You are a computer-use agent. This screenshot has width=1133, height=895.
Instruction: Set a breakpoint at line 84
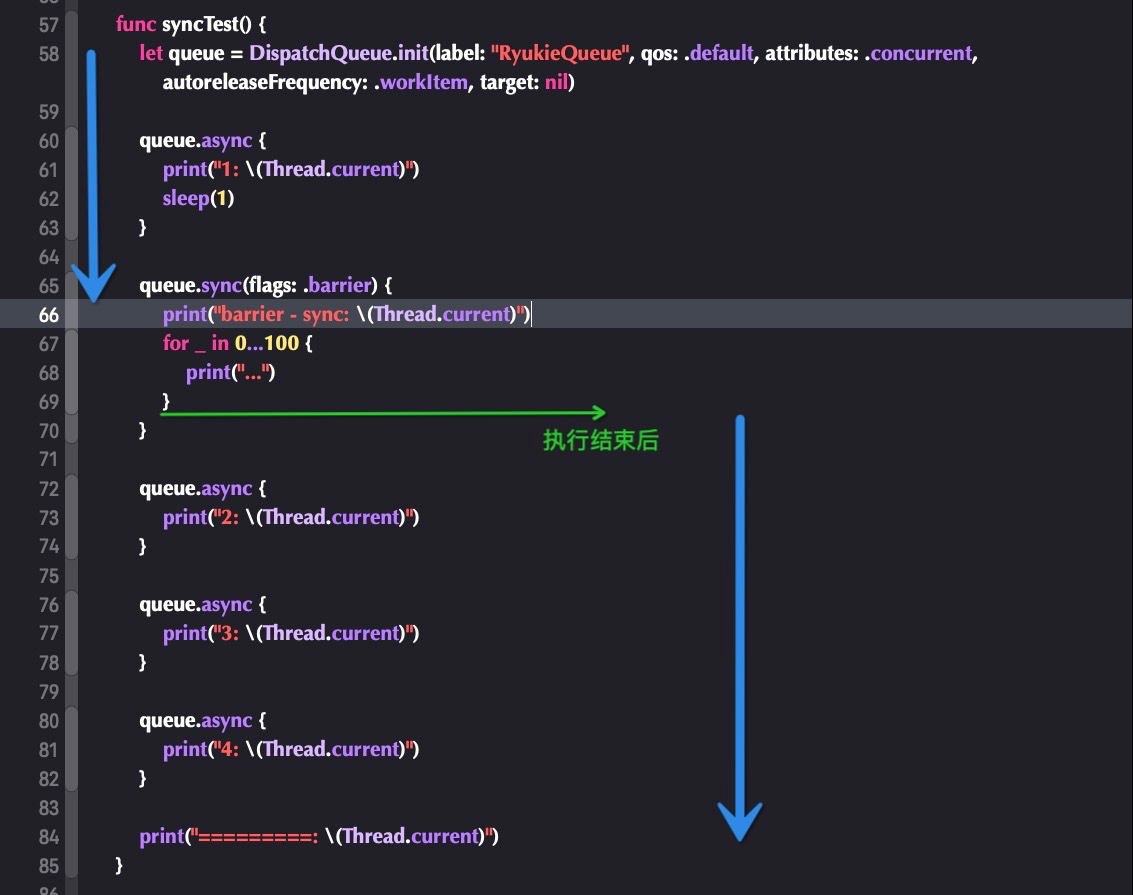point(48,836)
